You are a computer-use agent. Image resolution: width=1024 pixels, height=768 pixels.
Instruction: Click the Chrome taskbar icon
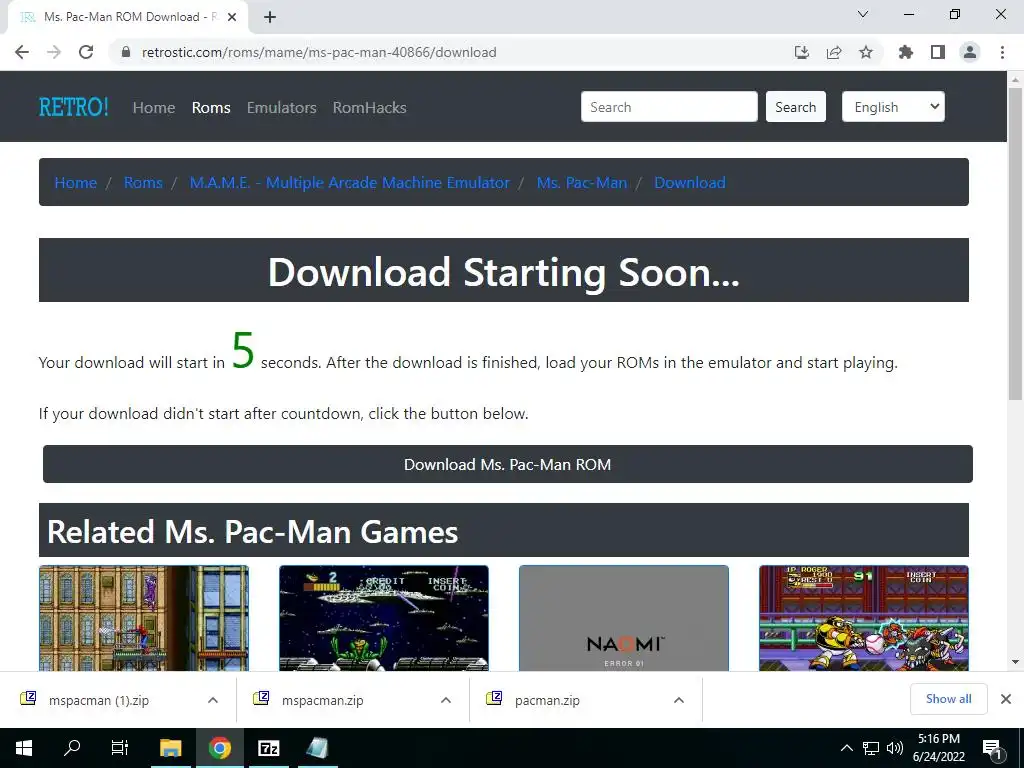click(x=219, y=748)
